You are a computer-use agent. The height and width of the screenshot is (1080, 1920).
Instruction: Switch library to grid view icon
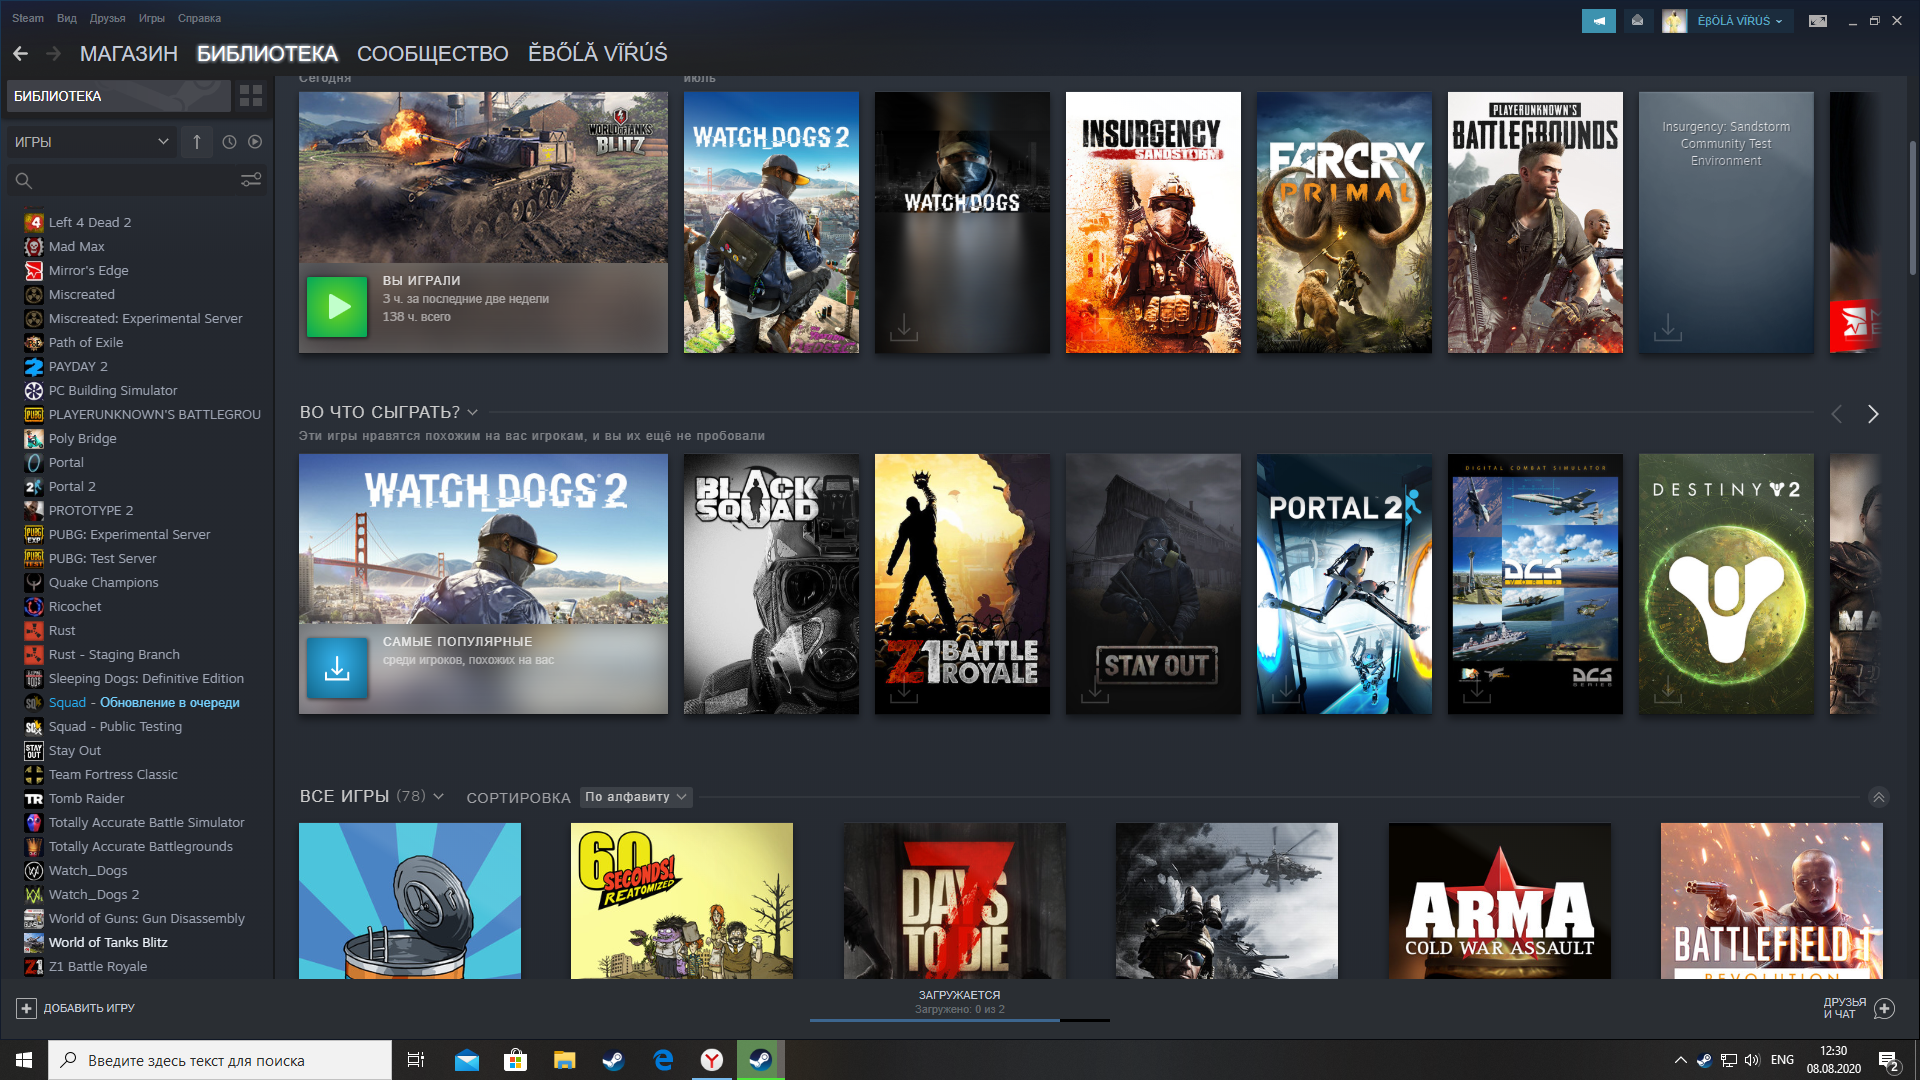[251, 96]
